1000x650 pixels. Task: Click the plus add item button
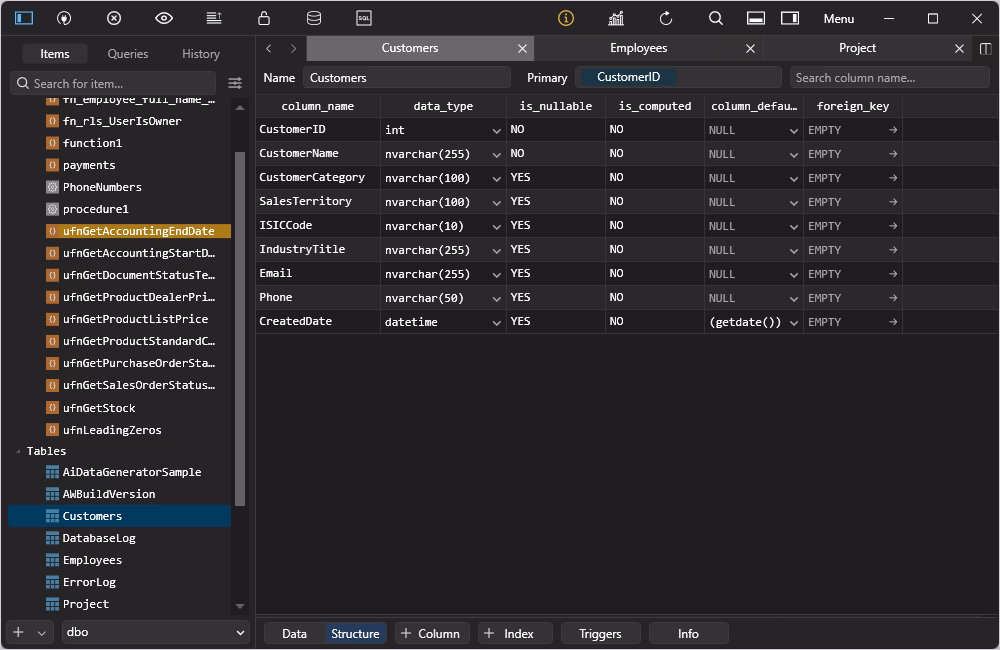click(18, 632)
